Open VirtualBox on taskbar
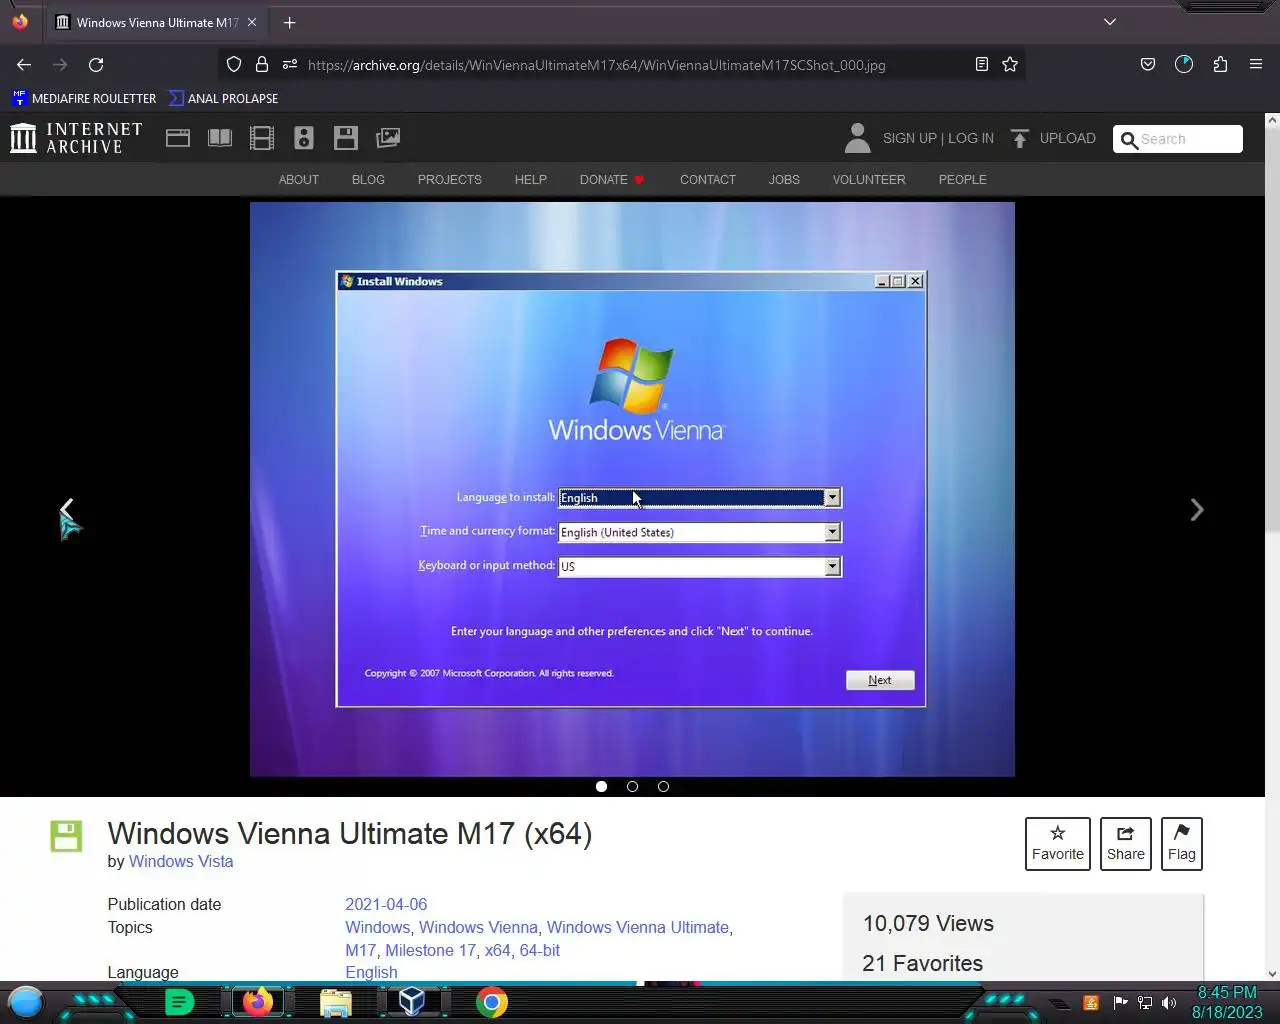 coord(412,1002)
